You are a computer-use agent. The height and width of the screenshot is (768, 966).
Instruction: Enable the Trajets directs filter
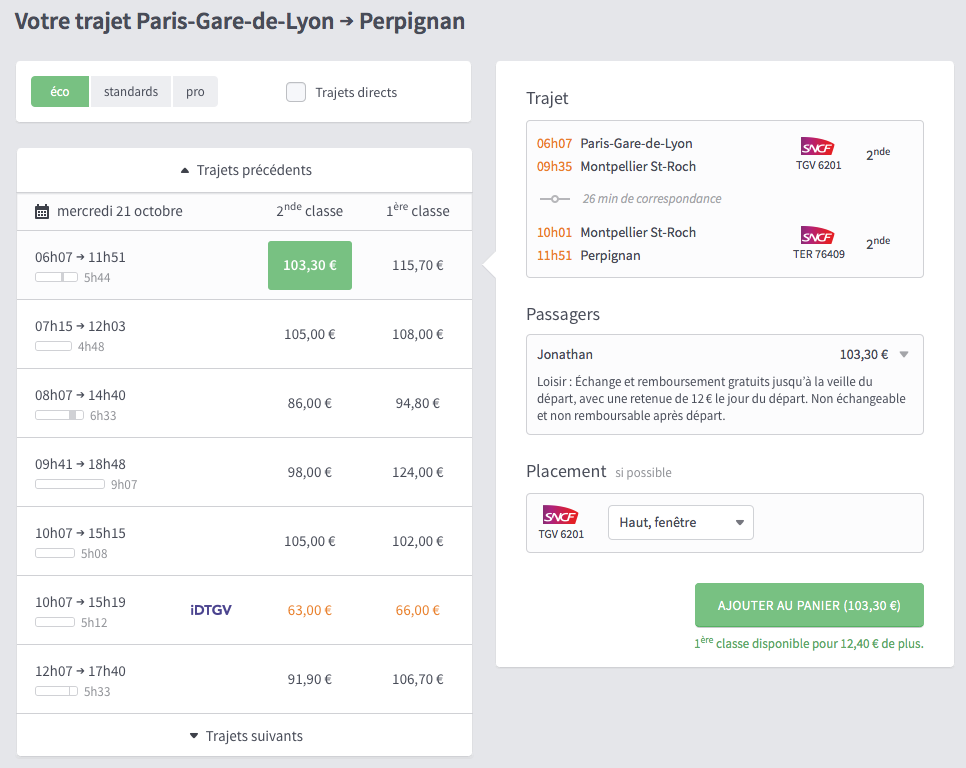(296, 91)
